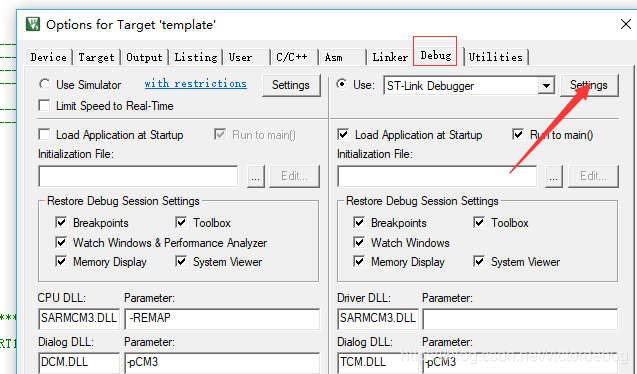
Task: Uncheck simulator Breakpoints checkbox
Action: (x=61, y=223)
